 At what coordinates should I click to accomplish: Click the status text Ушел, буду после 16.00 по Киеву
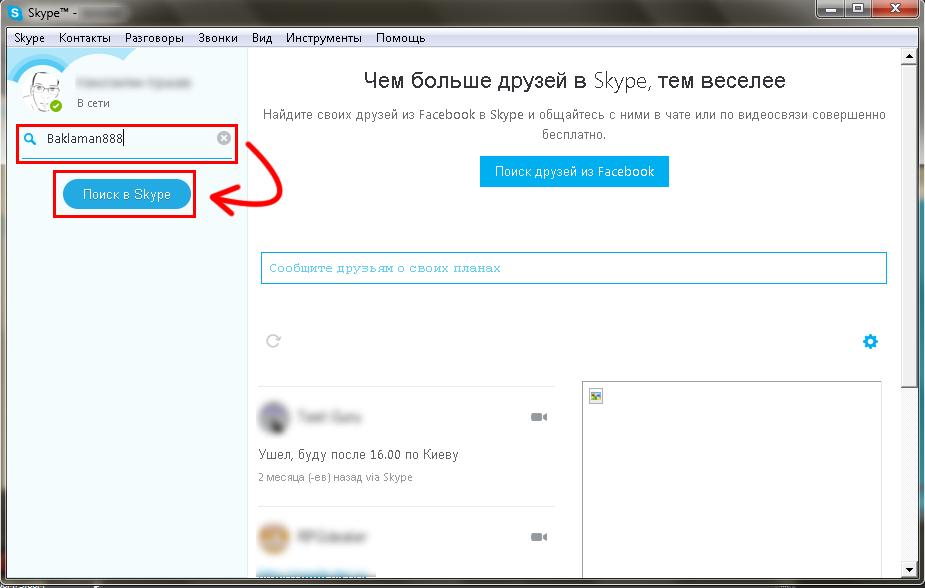click(358, 455)
